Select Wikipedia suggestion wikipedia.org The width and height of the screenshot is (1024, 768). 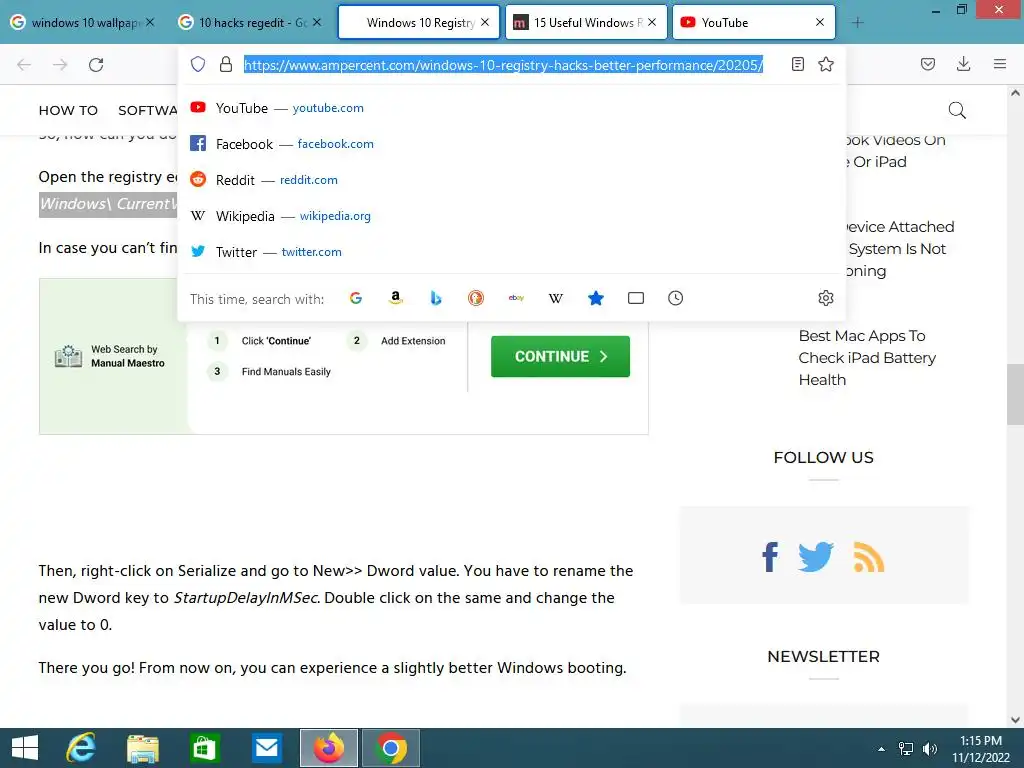point(511,216)
